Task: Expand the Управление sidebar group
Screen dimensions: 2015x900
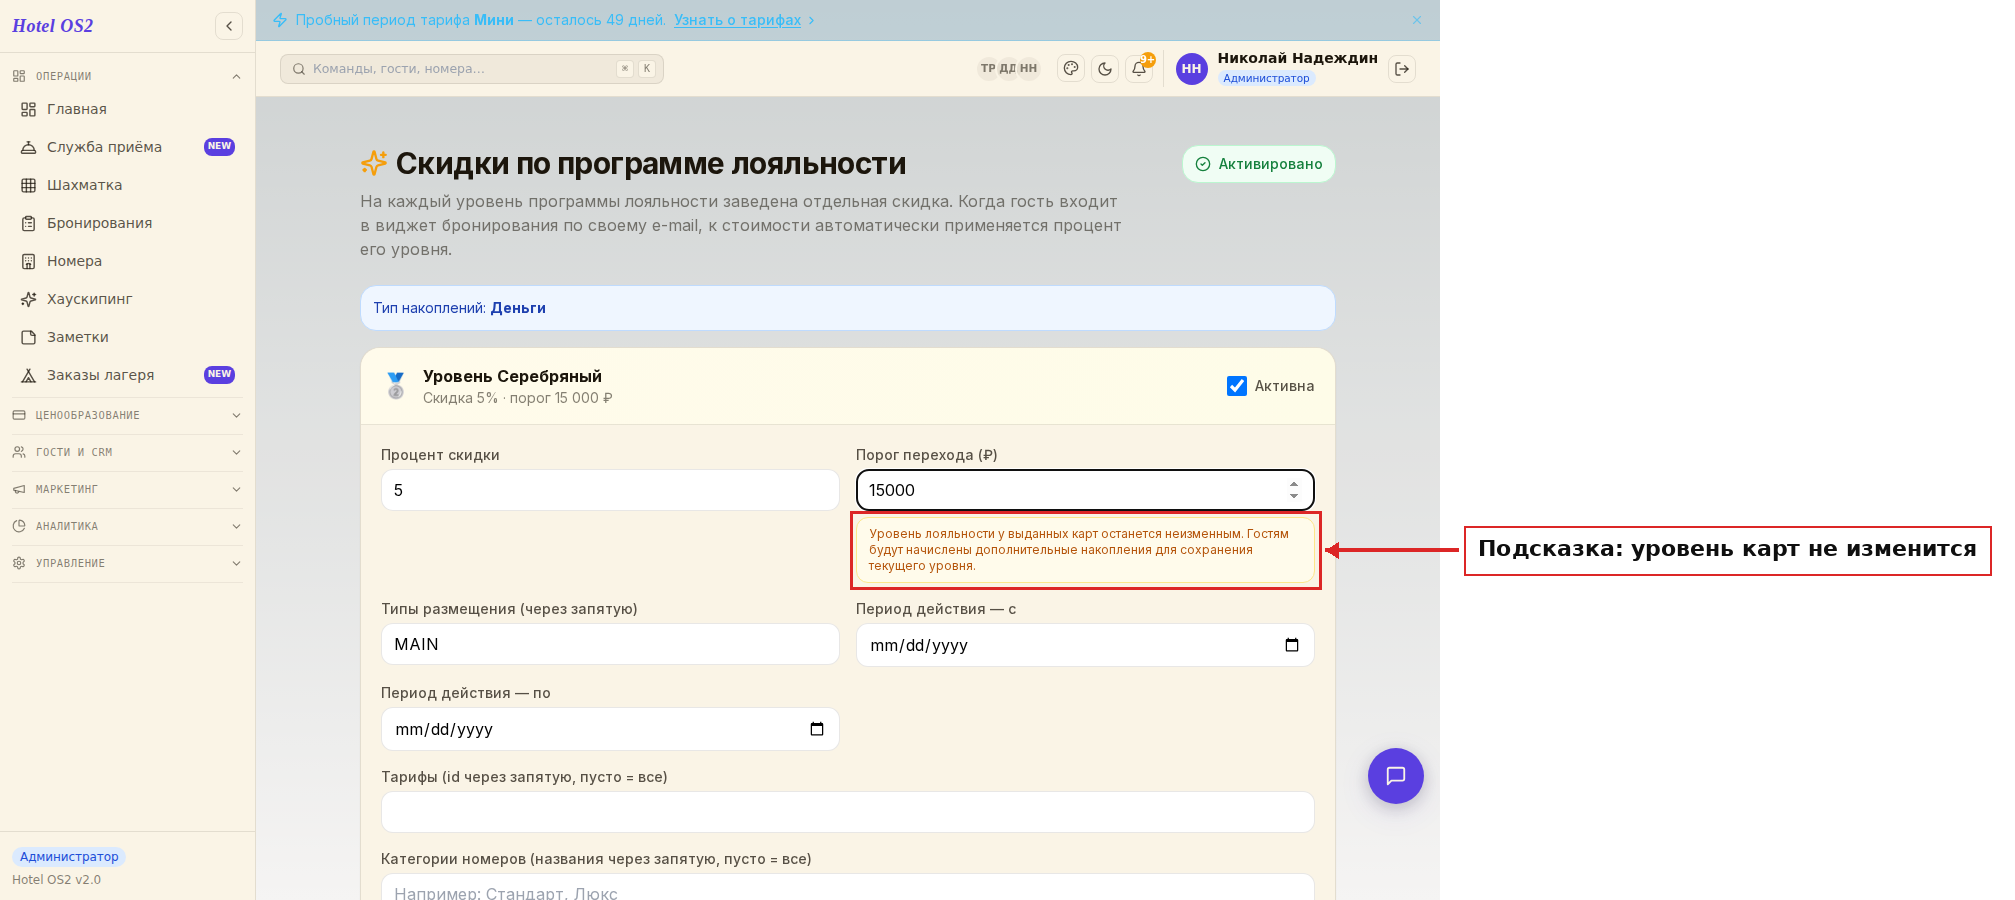Action: point(127,563)
